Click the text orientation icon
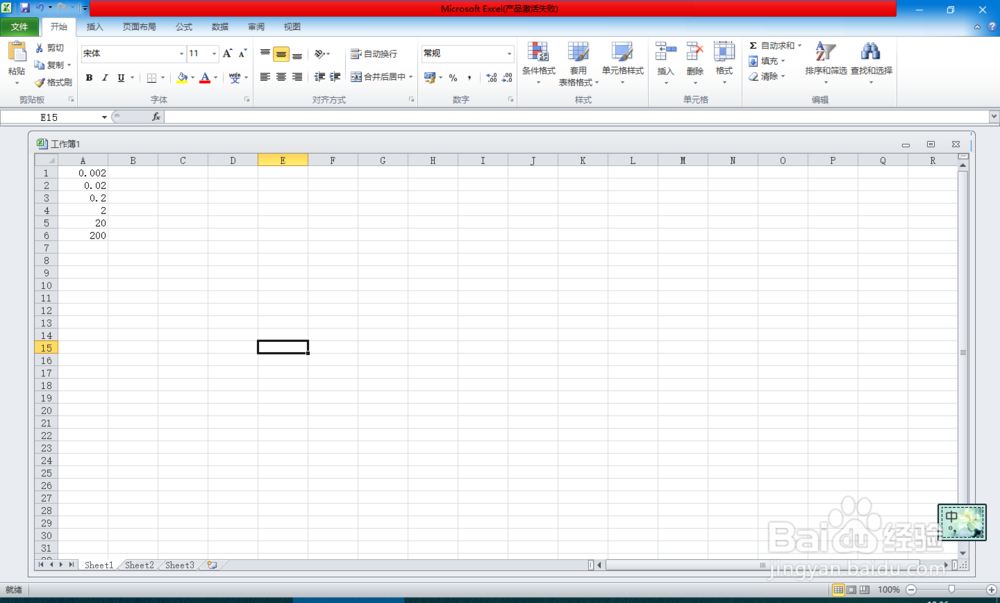Viewport: 1000px width, 603px height. point(320,54)
